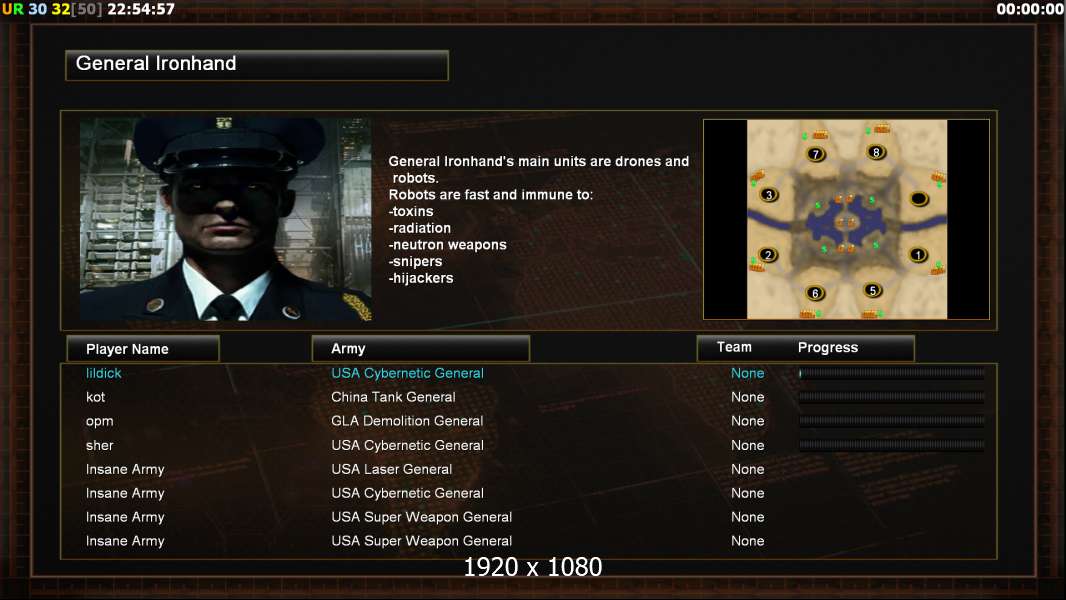
Task: Click the Team column header
Action: click(734, 347)
